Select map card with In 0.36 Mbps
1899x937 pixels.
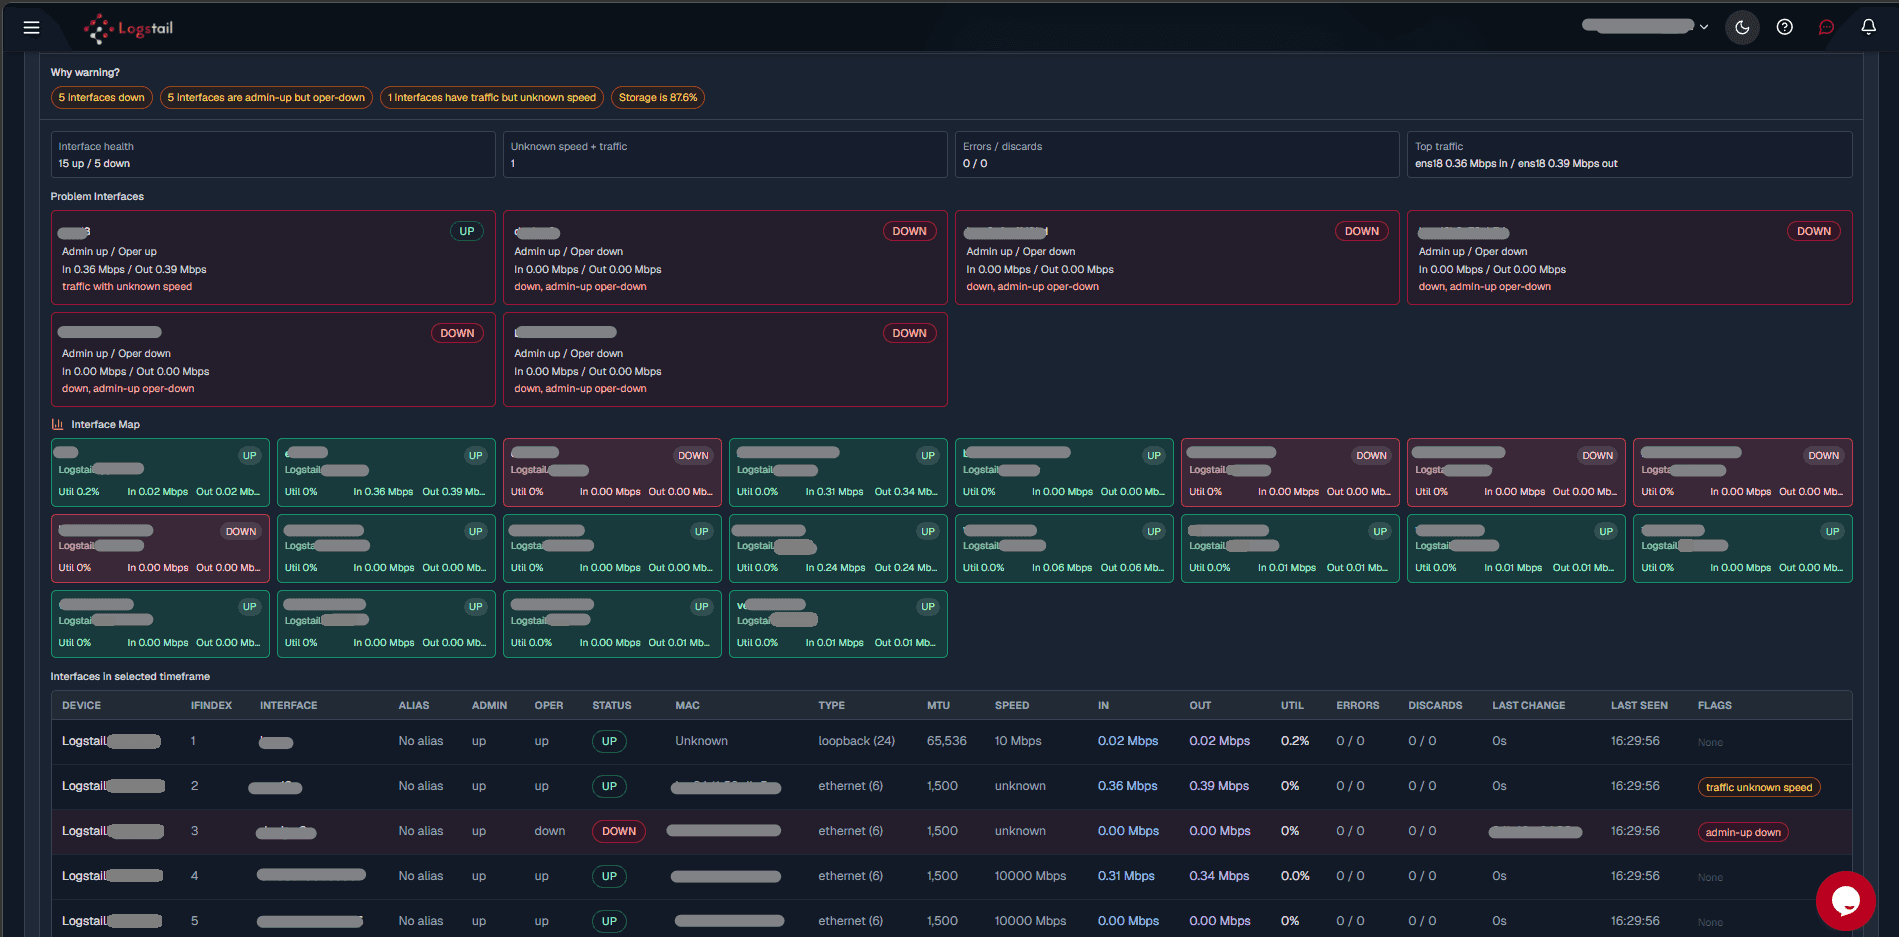[386, 473]
